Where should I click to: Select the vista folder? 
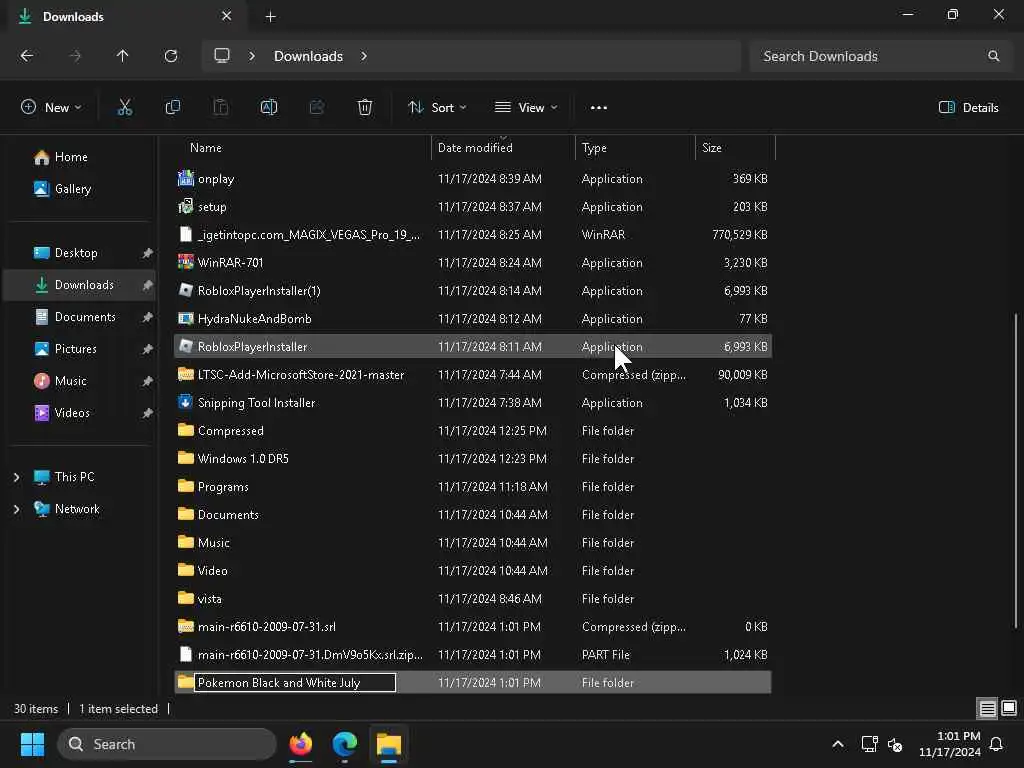pyautogui.click(x=473, y=598)
